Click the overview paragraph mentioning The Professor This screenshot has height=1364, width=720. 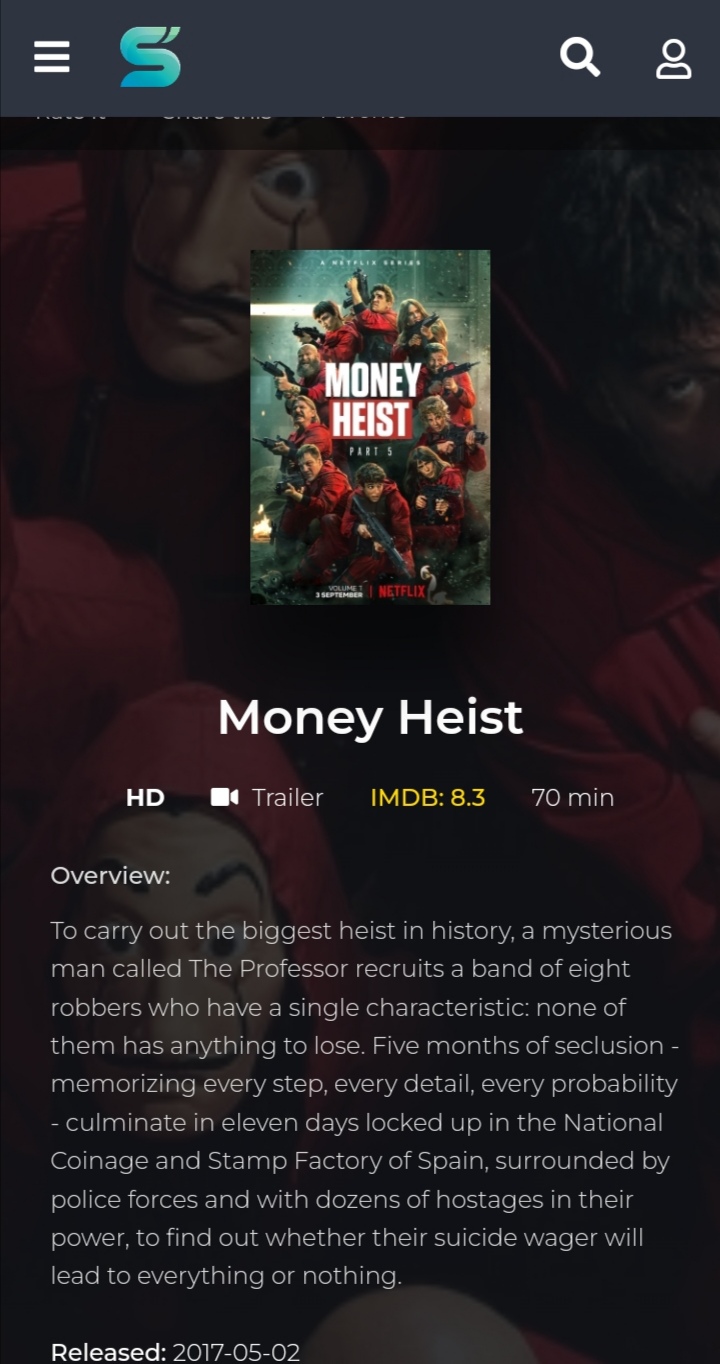pyautogui.click(x=365, y=1102)
